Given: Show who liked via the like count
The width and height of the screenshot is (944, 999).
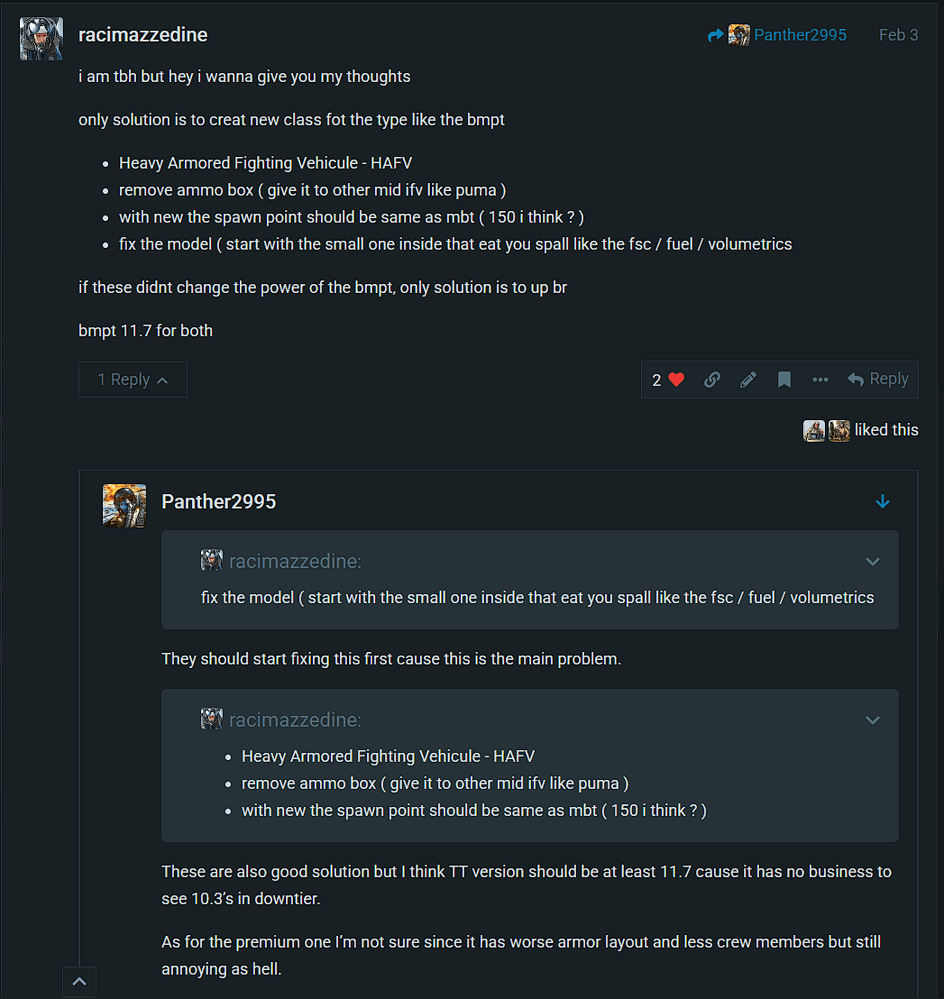Looking at the screenshot, I should 657,380.
